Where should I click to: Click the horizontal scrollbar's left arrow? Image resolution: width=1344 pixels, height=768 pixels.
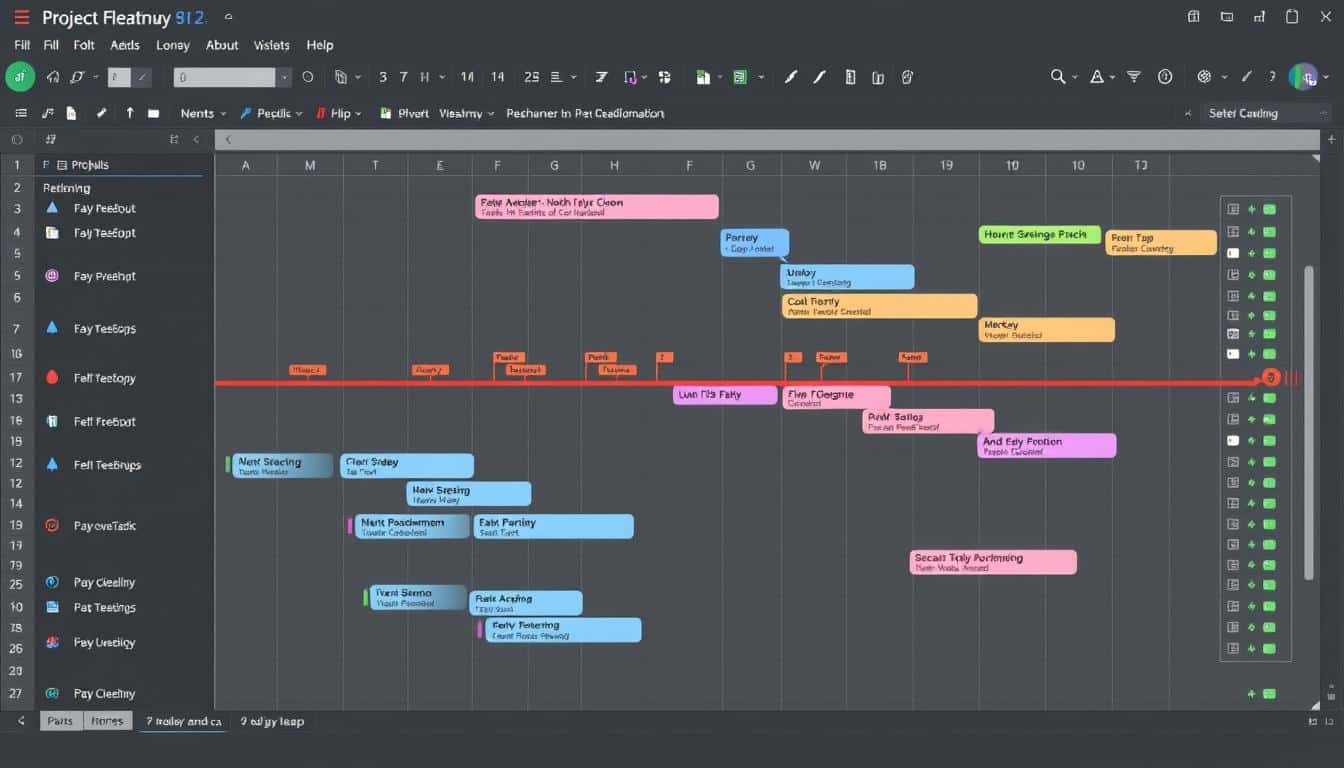228,140
